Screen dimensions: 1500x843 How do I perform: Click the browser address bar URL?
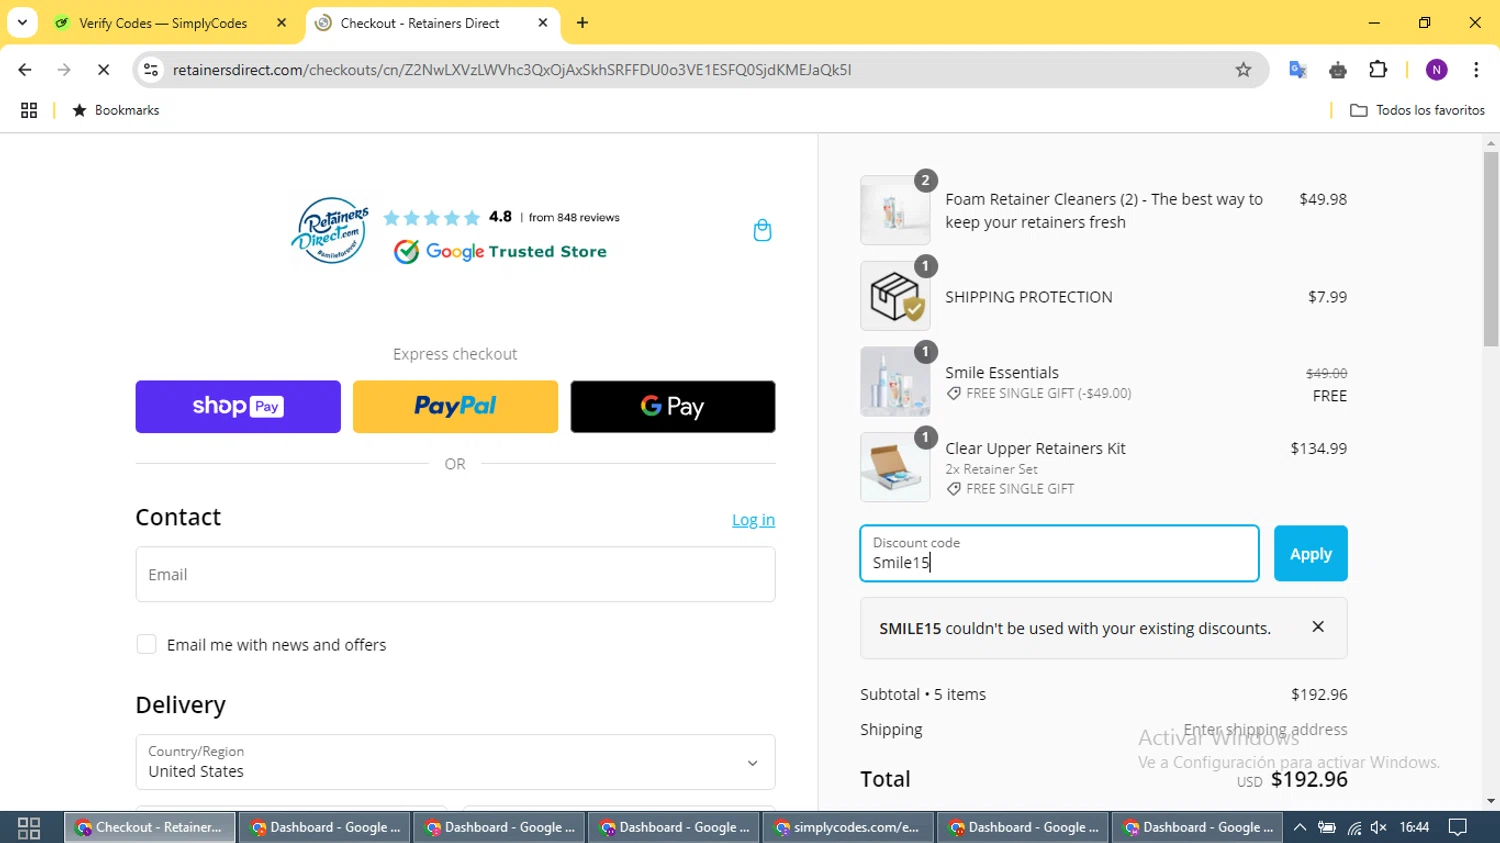click(512, 70)
